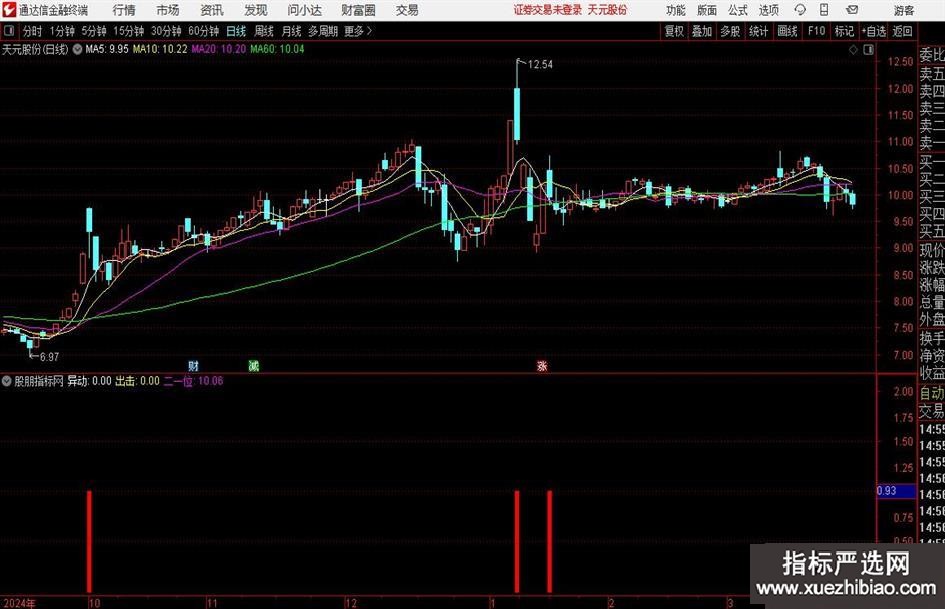Open the 问小达 menu

[x=304, y=10]
